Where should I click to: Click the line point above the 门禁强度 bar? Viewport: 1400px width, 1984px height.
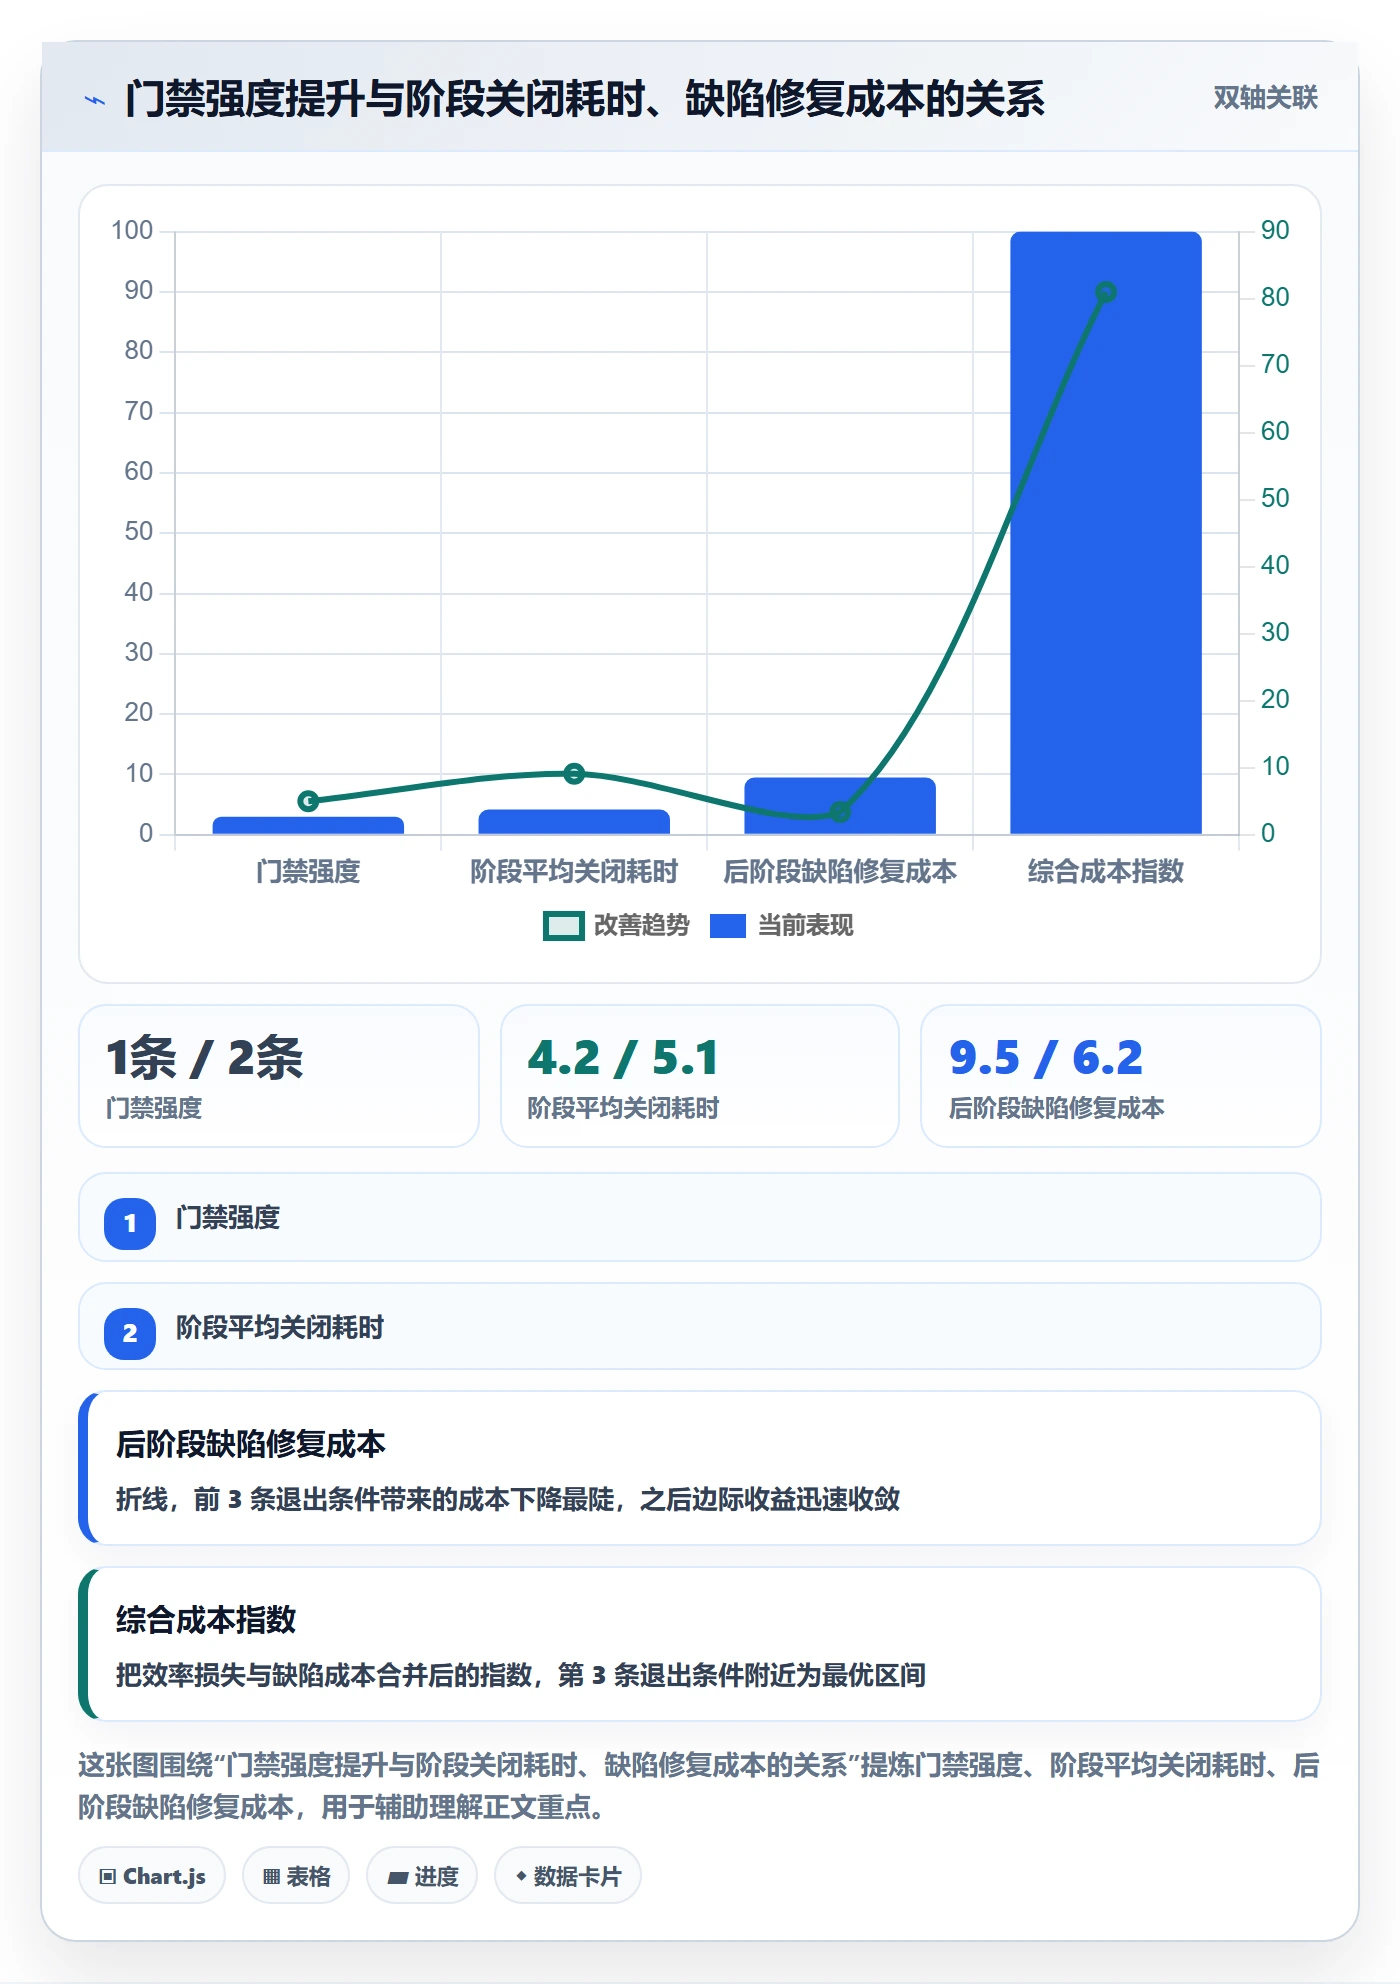click(x=308, y=801)
